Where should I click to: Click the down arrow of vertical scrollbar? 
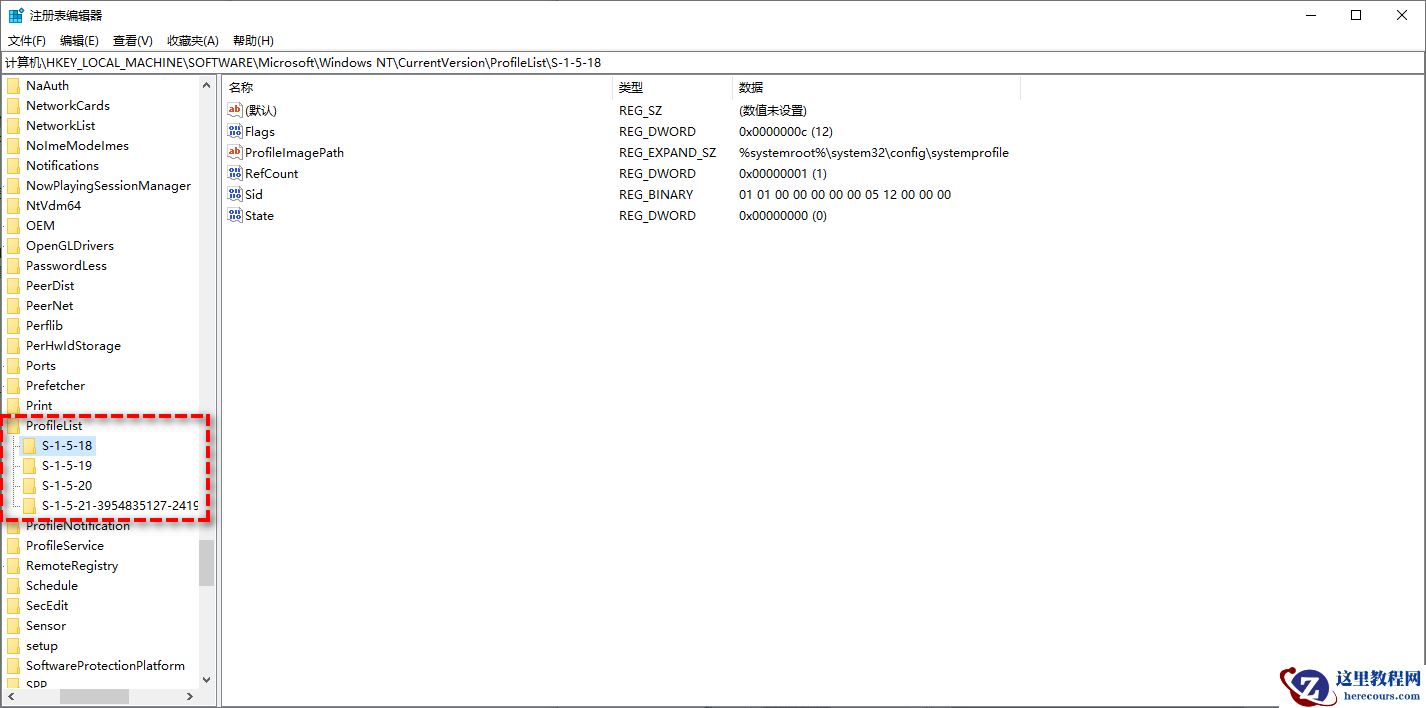206,679
